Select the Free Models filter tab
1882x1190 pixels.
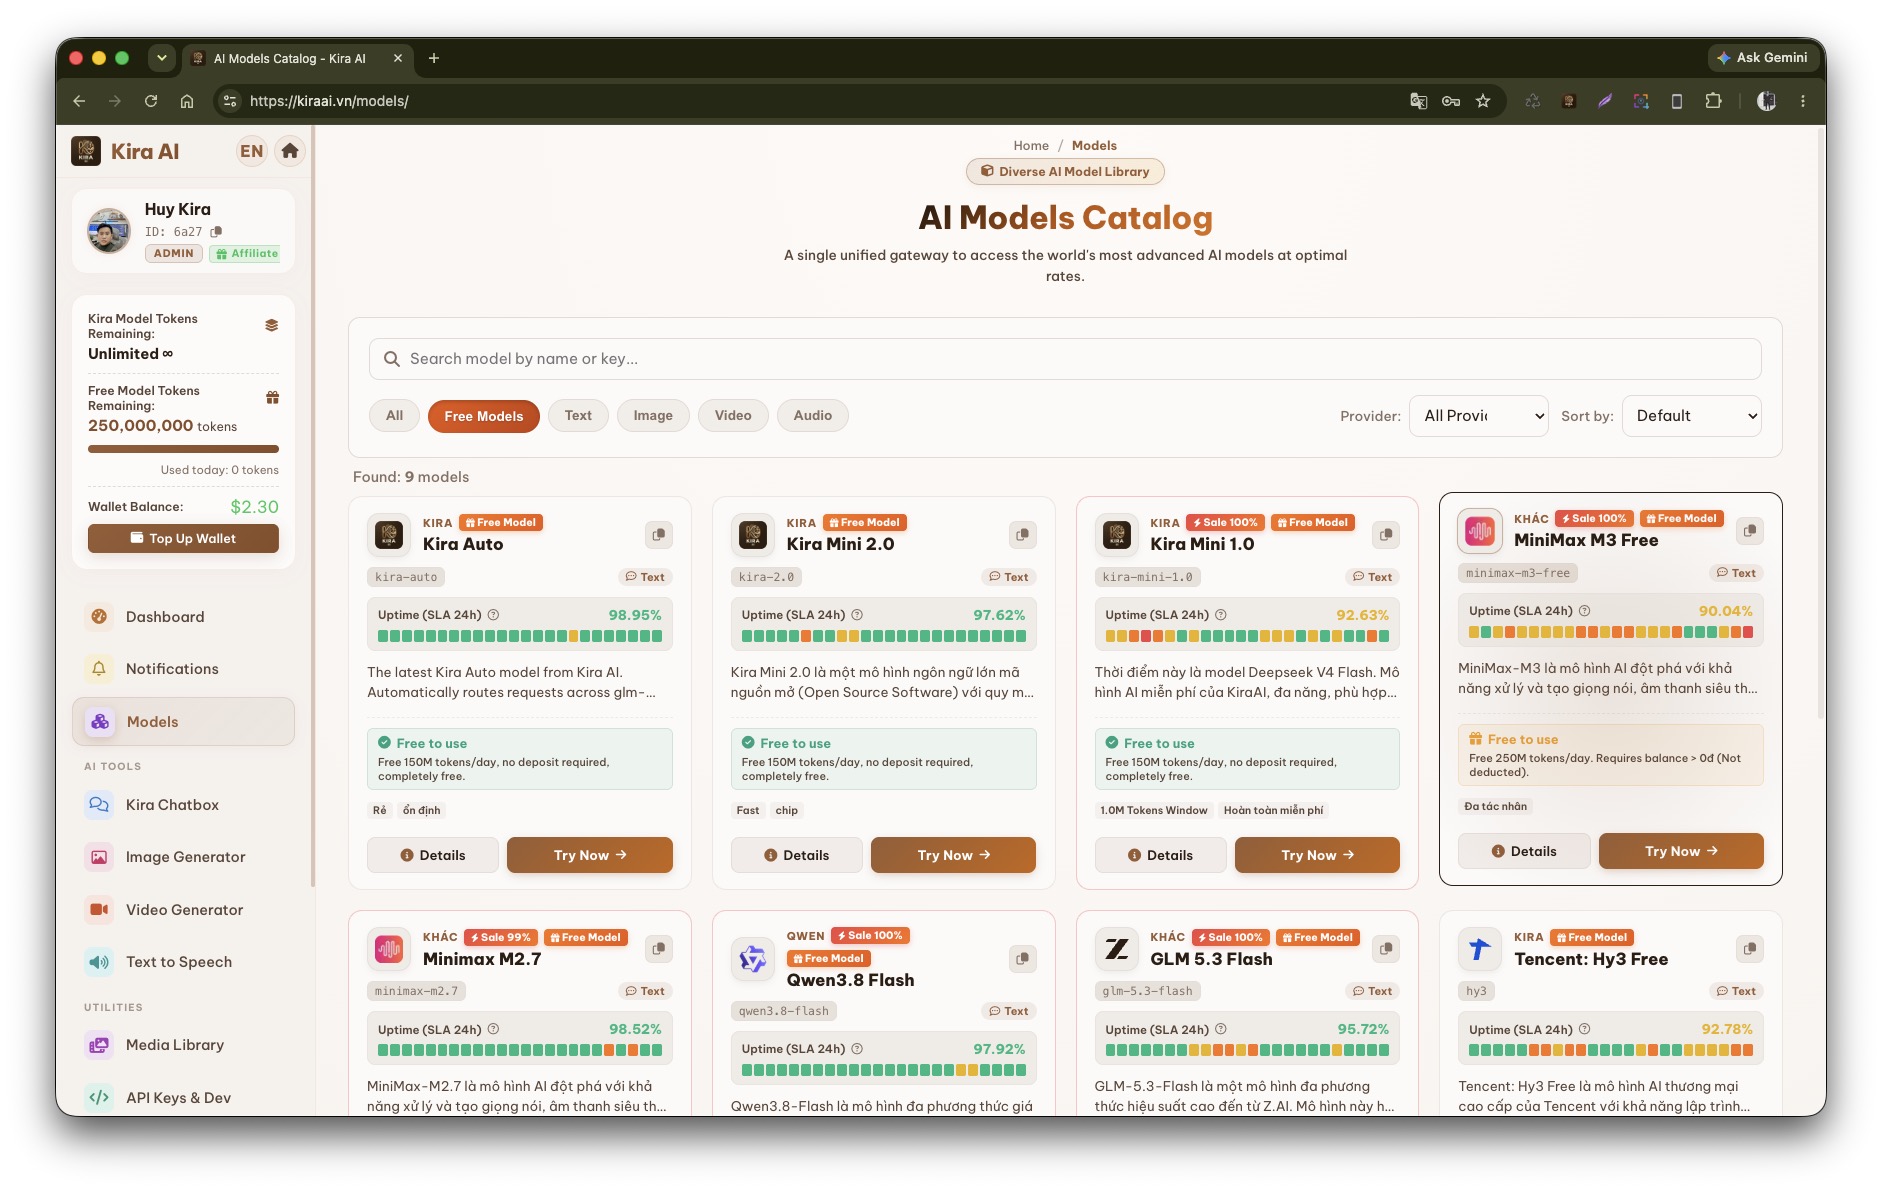pyautogui.click(x=484, y=416)
